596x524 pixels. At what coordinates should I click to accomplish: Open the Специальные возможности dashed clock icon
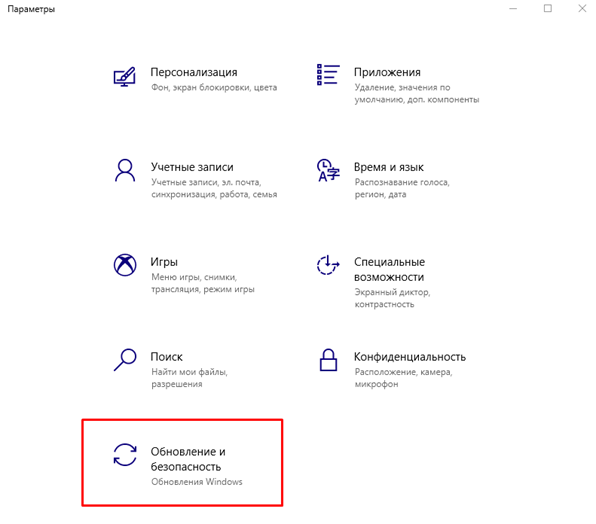[x=328, y=265]
